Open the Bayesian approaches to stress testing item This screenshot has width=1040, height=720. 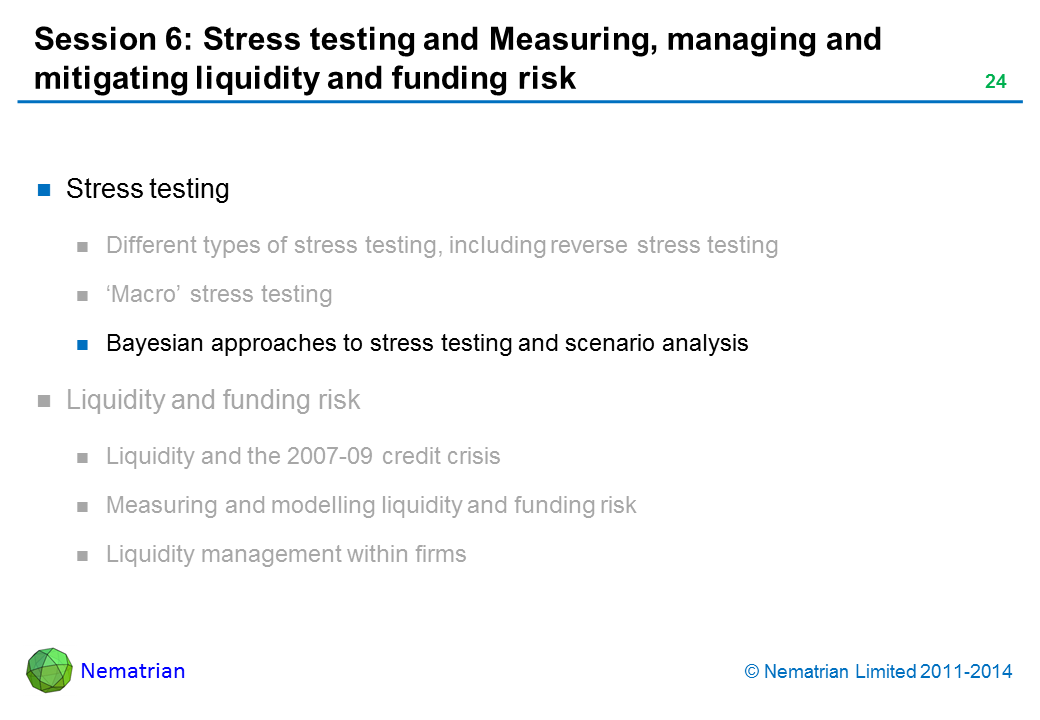[x=427, y=344]
